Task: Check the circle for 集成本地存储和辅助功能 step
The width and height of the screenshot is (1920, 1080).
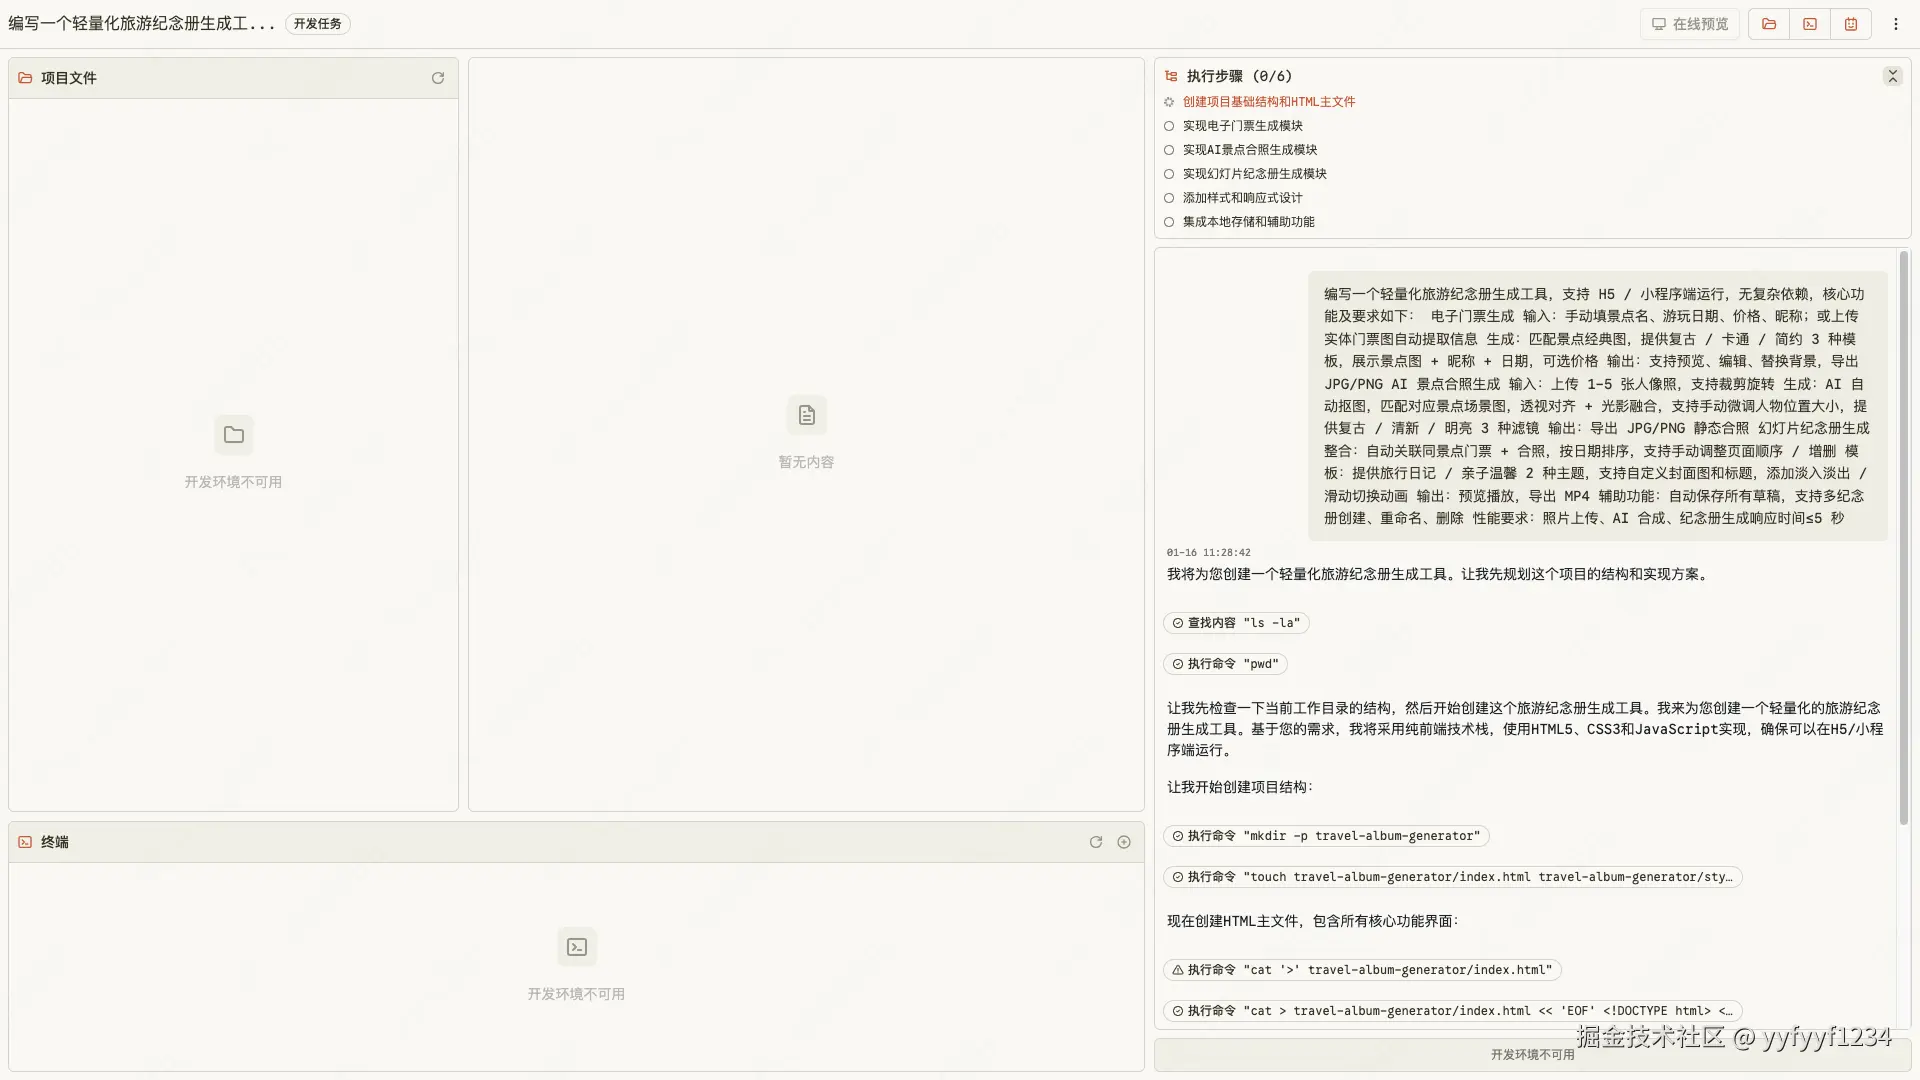Action: click(1169, 222)
